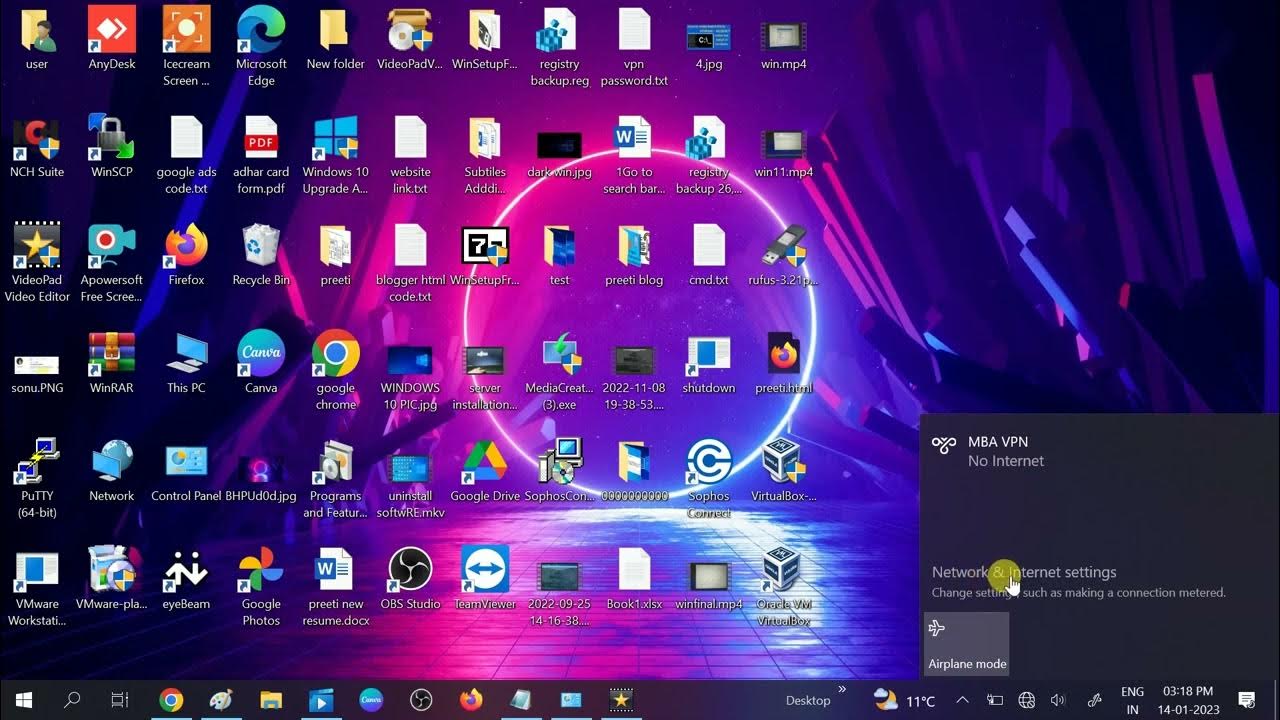Select the WinRAR desktop icon
The width and height of the screenshot is (1280, 720).
[x=112, y=363]
